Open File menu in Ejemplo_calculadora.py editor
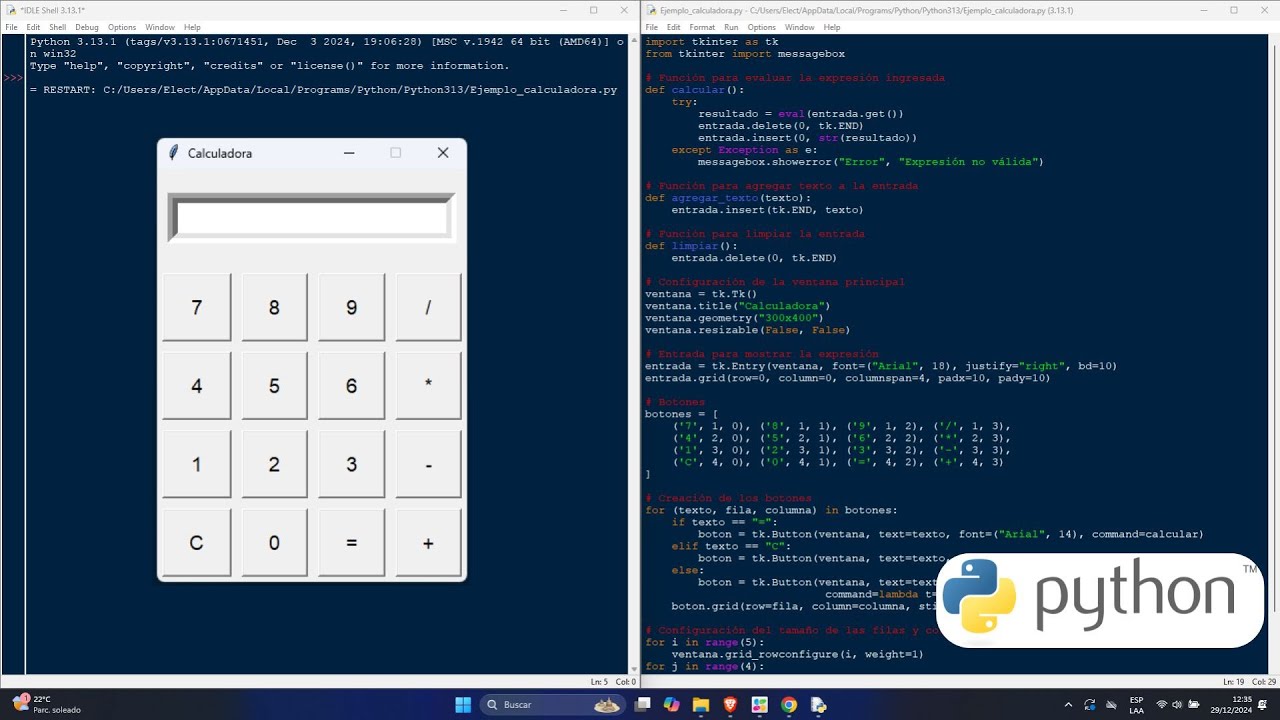The height and width of the screenshot is (720, 1280). click(651, 27)
